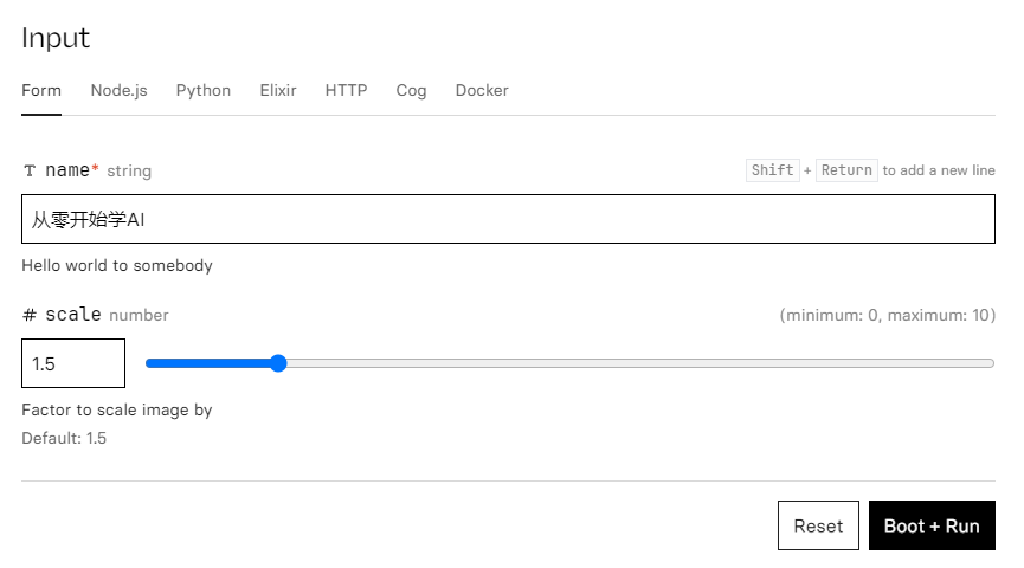Screen dimensions: 1024x568
Task: Click the scale number input box
Action: 73,363
